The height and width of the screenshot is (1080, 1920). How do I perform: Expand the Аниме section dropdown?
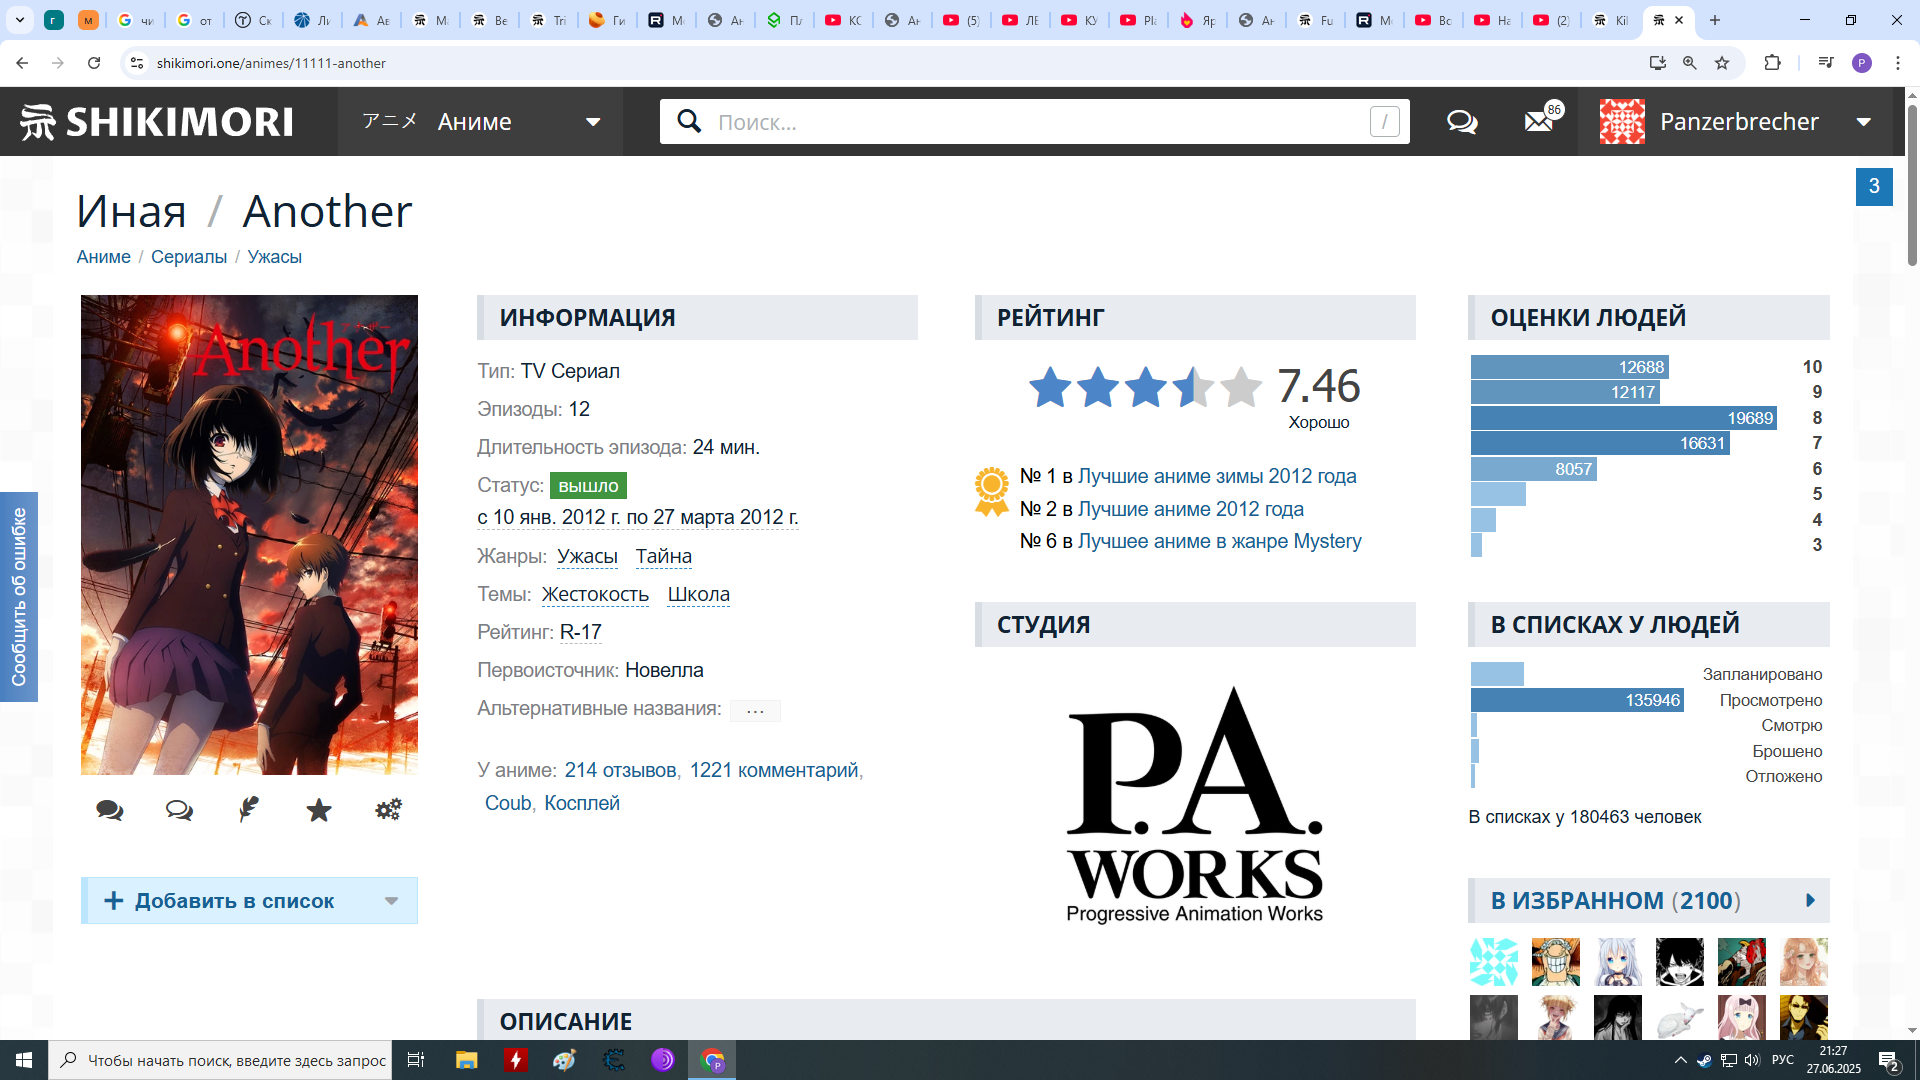click(x=593, y=122)
